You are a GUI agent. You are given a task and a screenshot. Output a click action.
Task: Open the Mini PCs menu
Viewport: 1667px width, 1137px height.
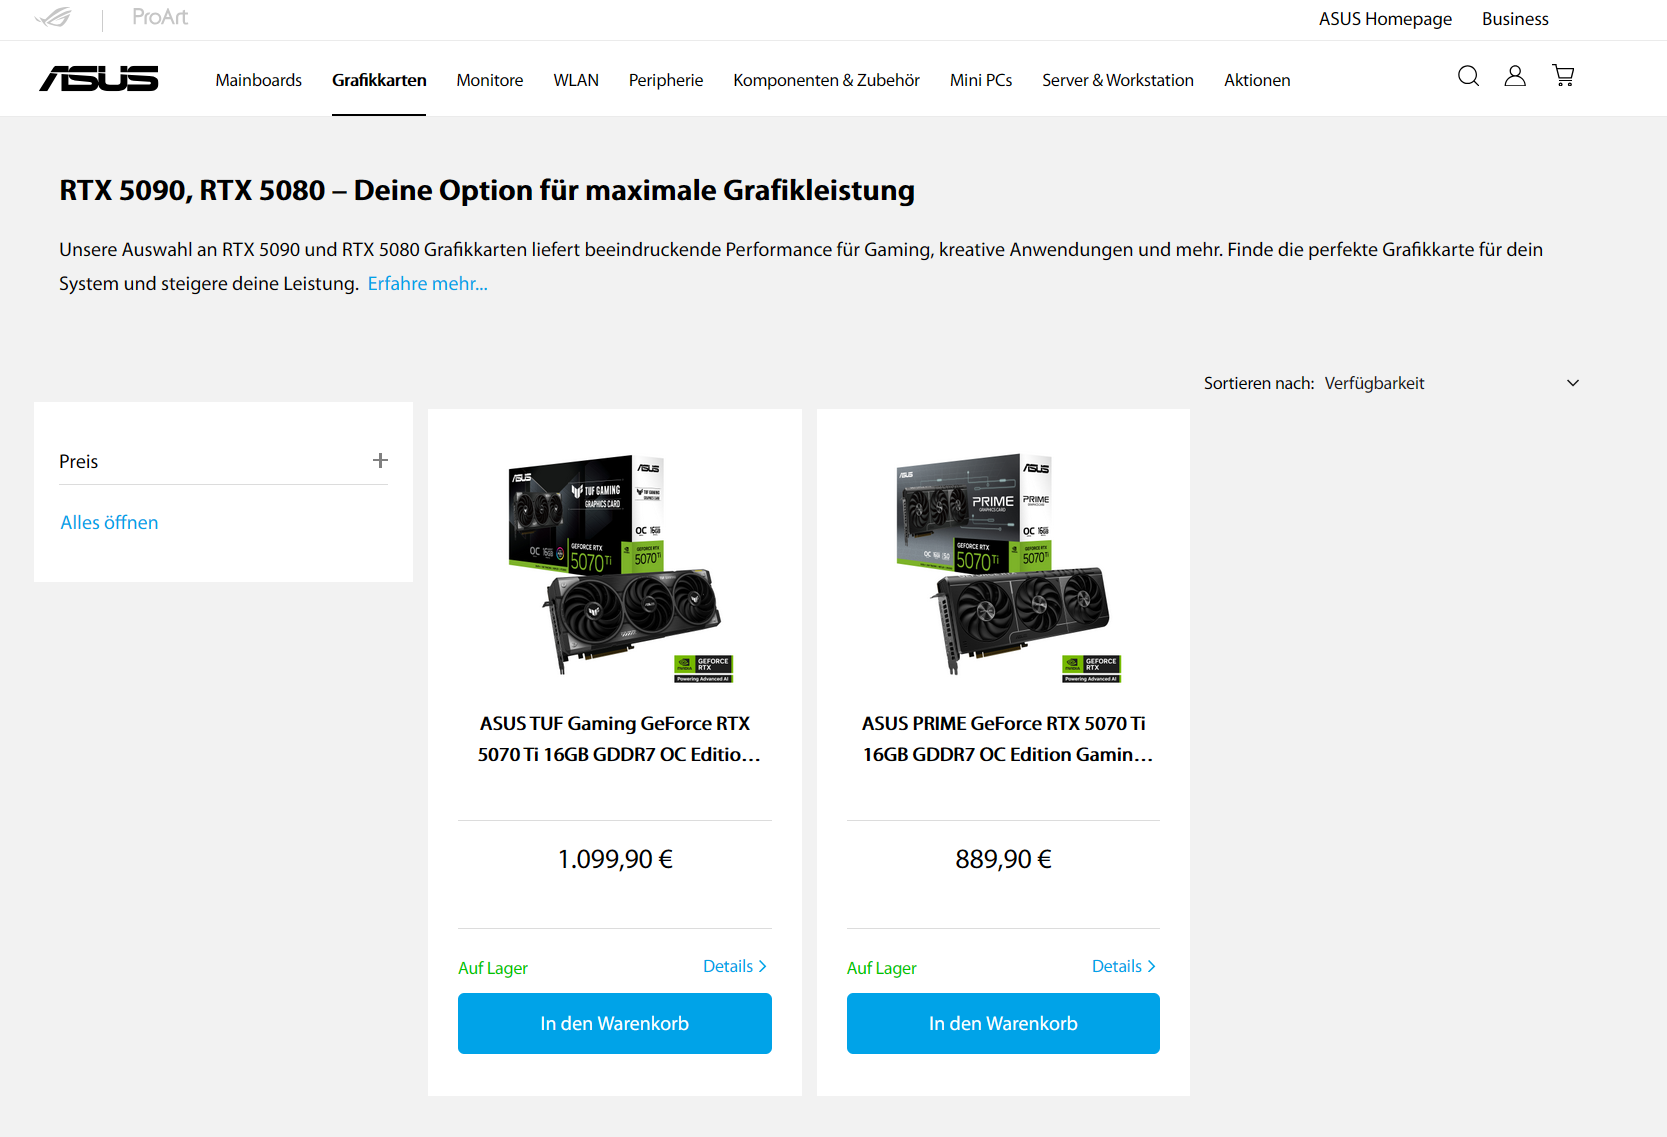pos(981,80)
